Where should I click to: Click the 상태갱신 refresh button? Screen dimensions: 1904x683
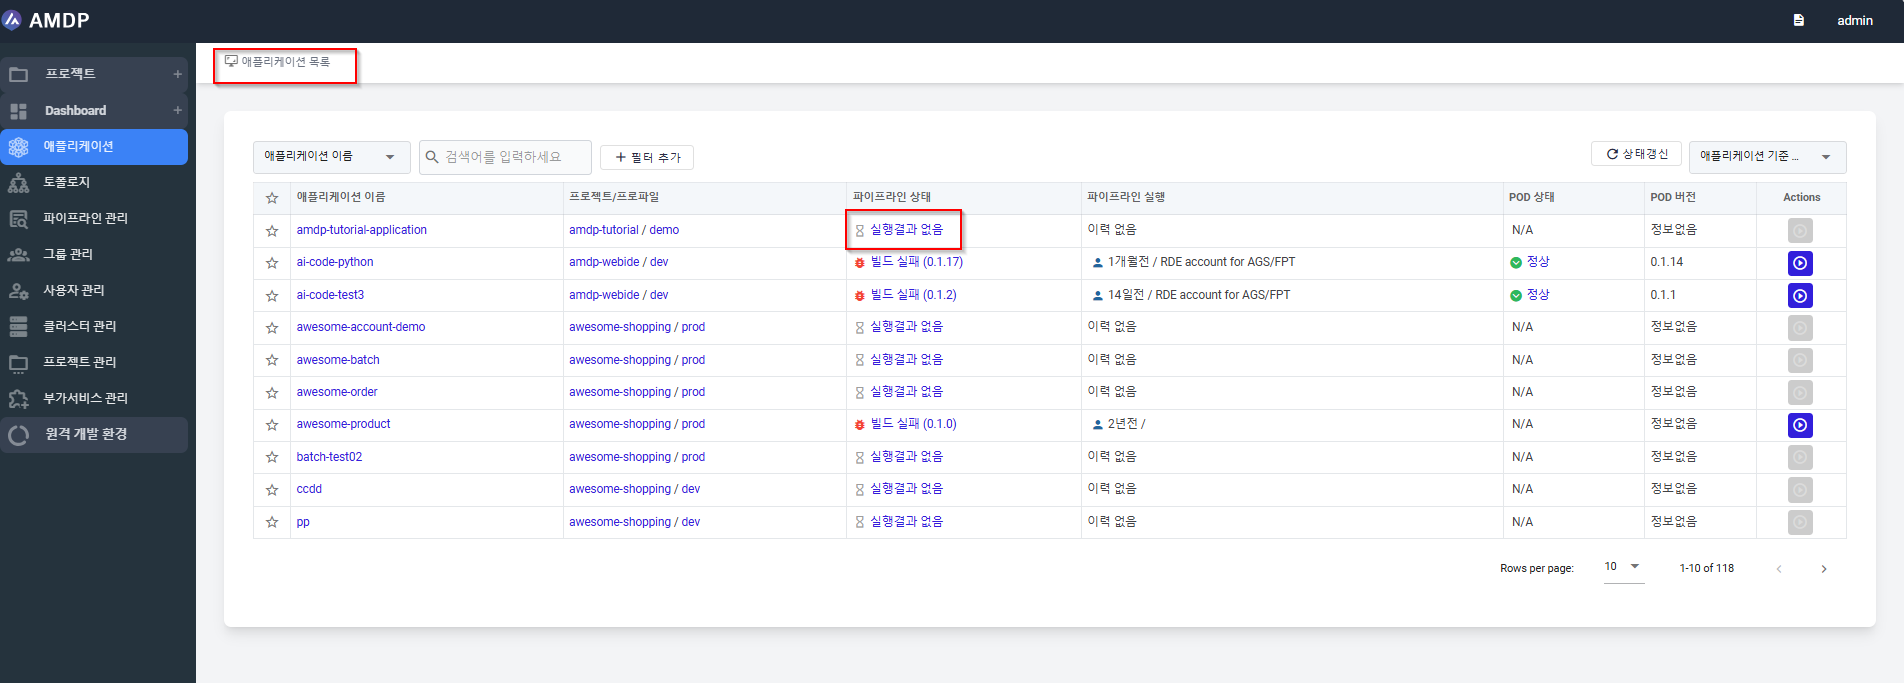[x=1636, y=154]
